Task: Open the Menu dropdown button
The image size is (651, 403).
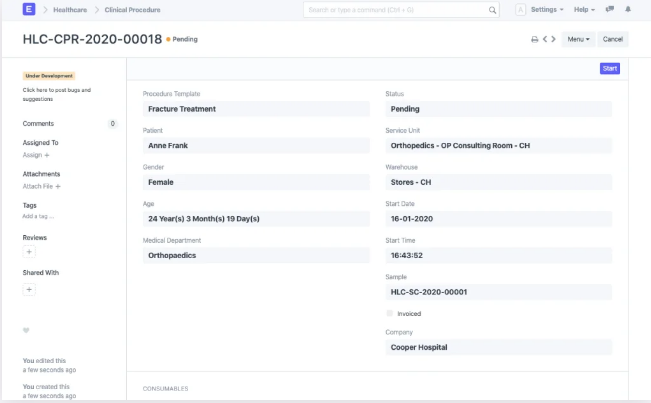Action: point(578,39)
